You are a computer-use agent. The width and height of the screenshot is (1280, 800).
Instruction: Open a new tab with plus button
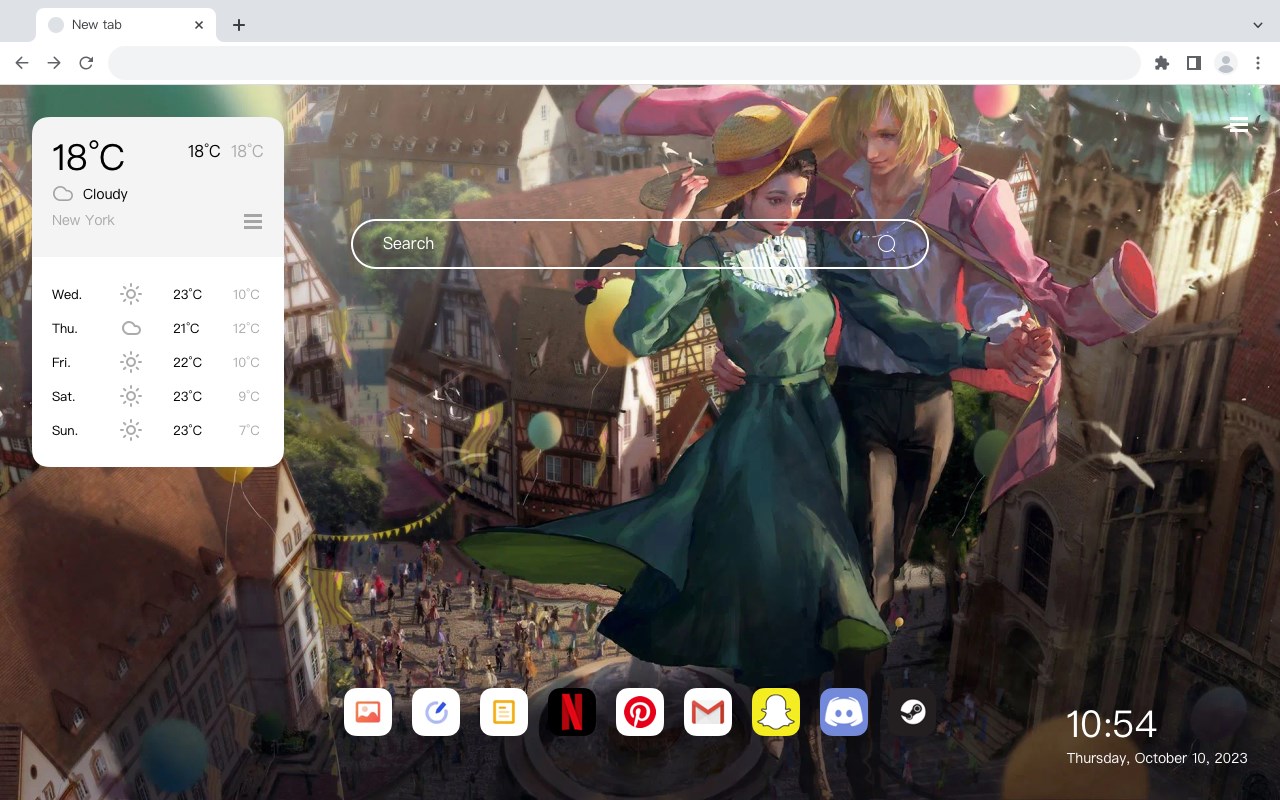tap(238, 25)
